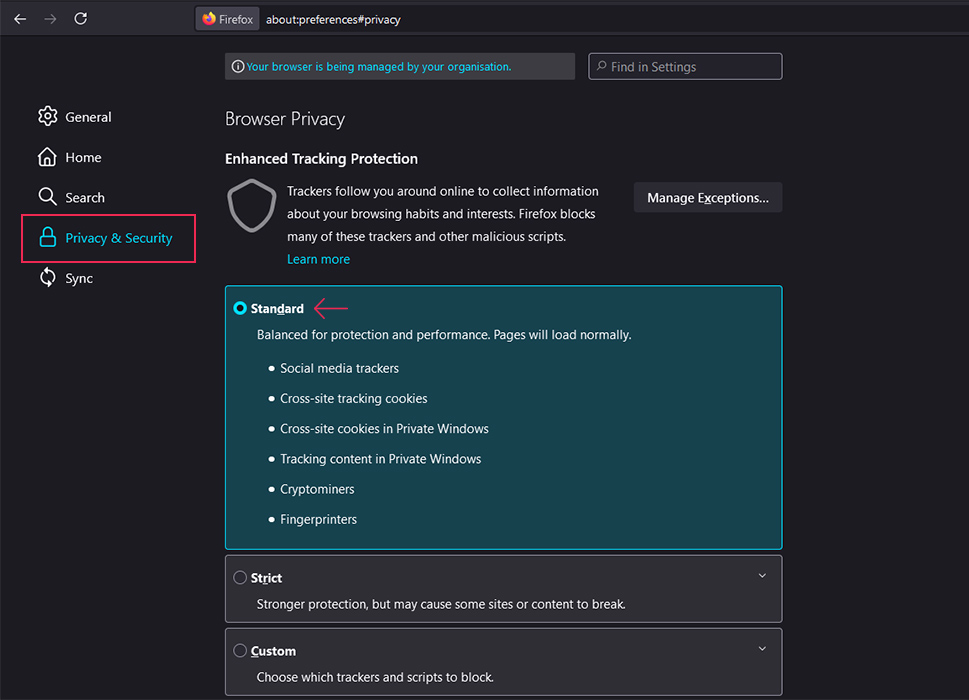Click the Sync arrows icon
Image resolution: width=969 pixels, height=700 pixels.
coord(47,278)
